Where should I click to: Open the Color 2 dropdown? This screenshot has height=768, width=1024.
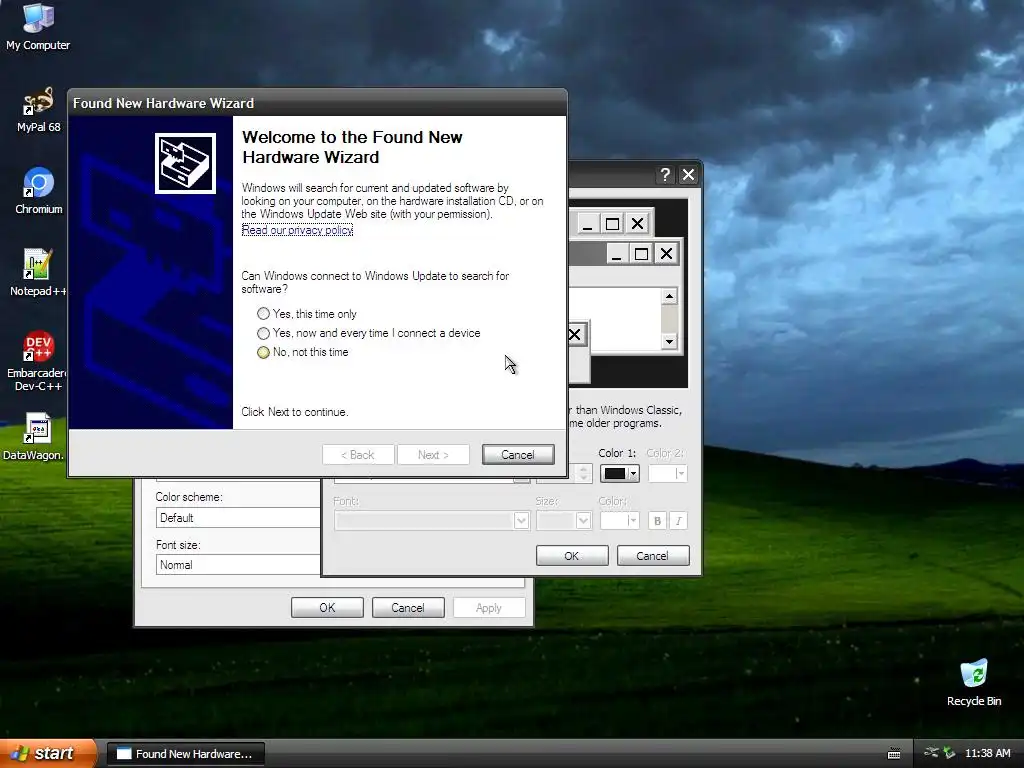(667, 473)
